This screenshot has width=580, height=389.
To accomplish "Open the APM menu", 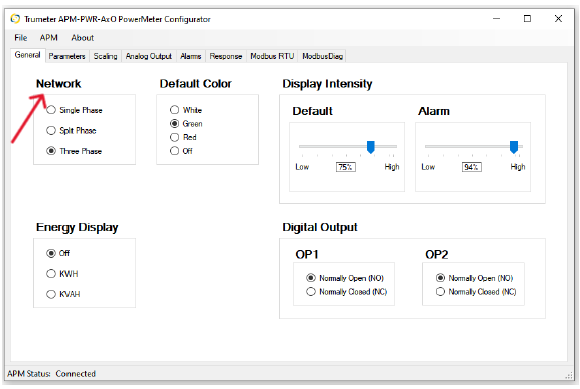I will [x=48, y=38].
